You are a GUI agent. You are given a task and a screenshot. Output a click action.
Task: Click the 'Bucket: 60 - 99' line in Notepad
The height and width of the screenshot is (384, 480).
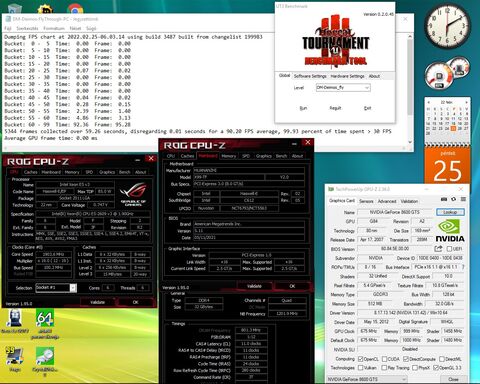pyautogui.click(x=67, y=124)
